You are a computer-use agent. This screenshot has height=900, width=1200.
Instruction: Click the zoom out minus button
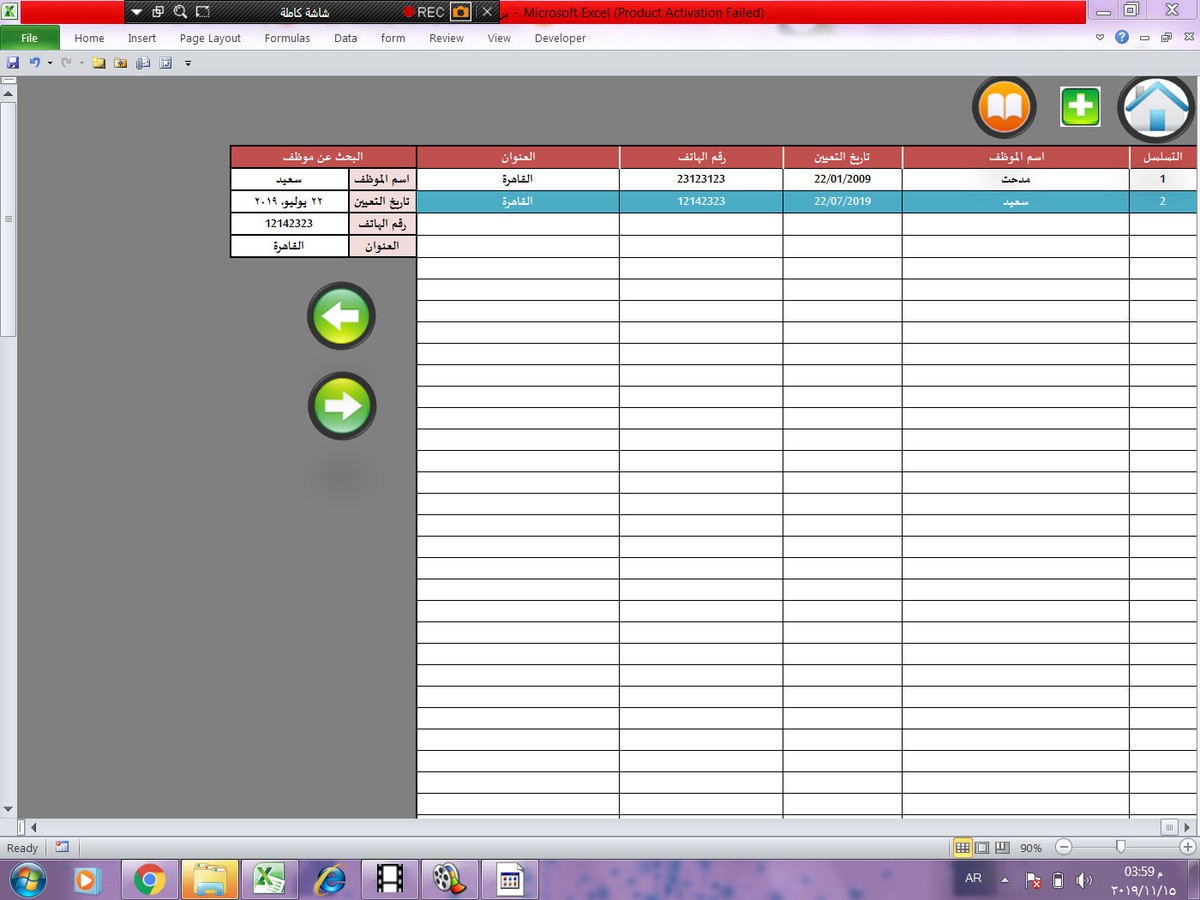(x=1064, y=847)
